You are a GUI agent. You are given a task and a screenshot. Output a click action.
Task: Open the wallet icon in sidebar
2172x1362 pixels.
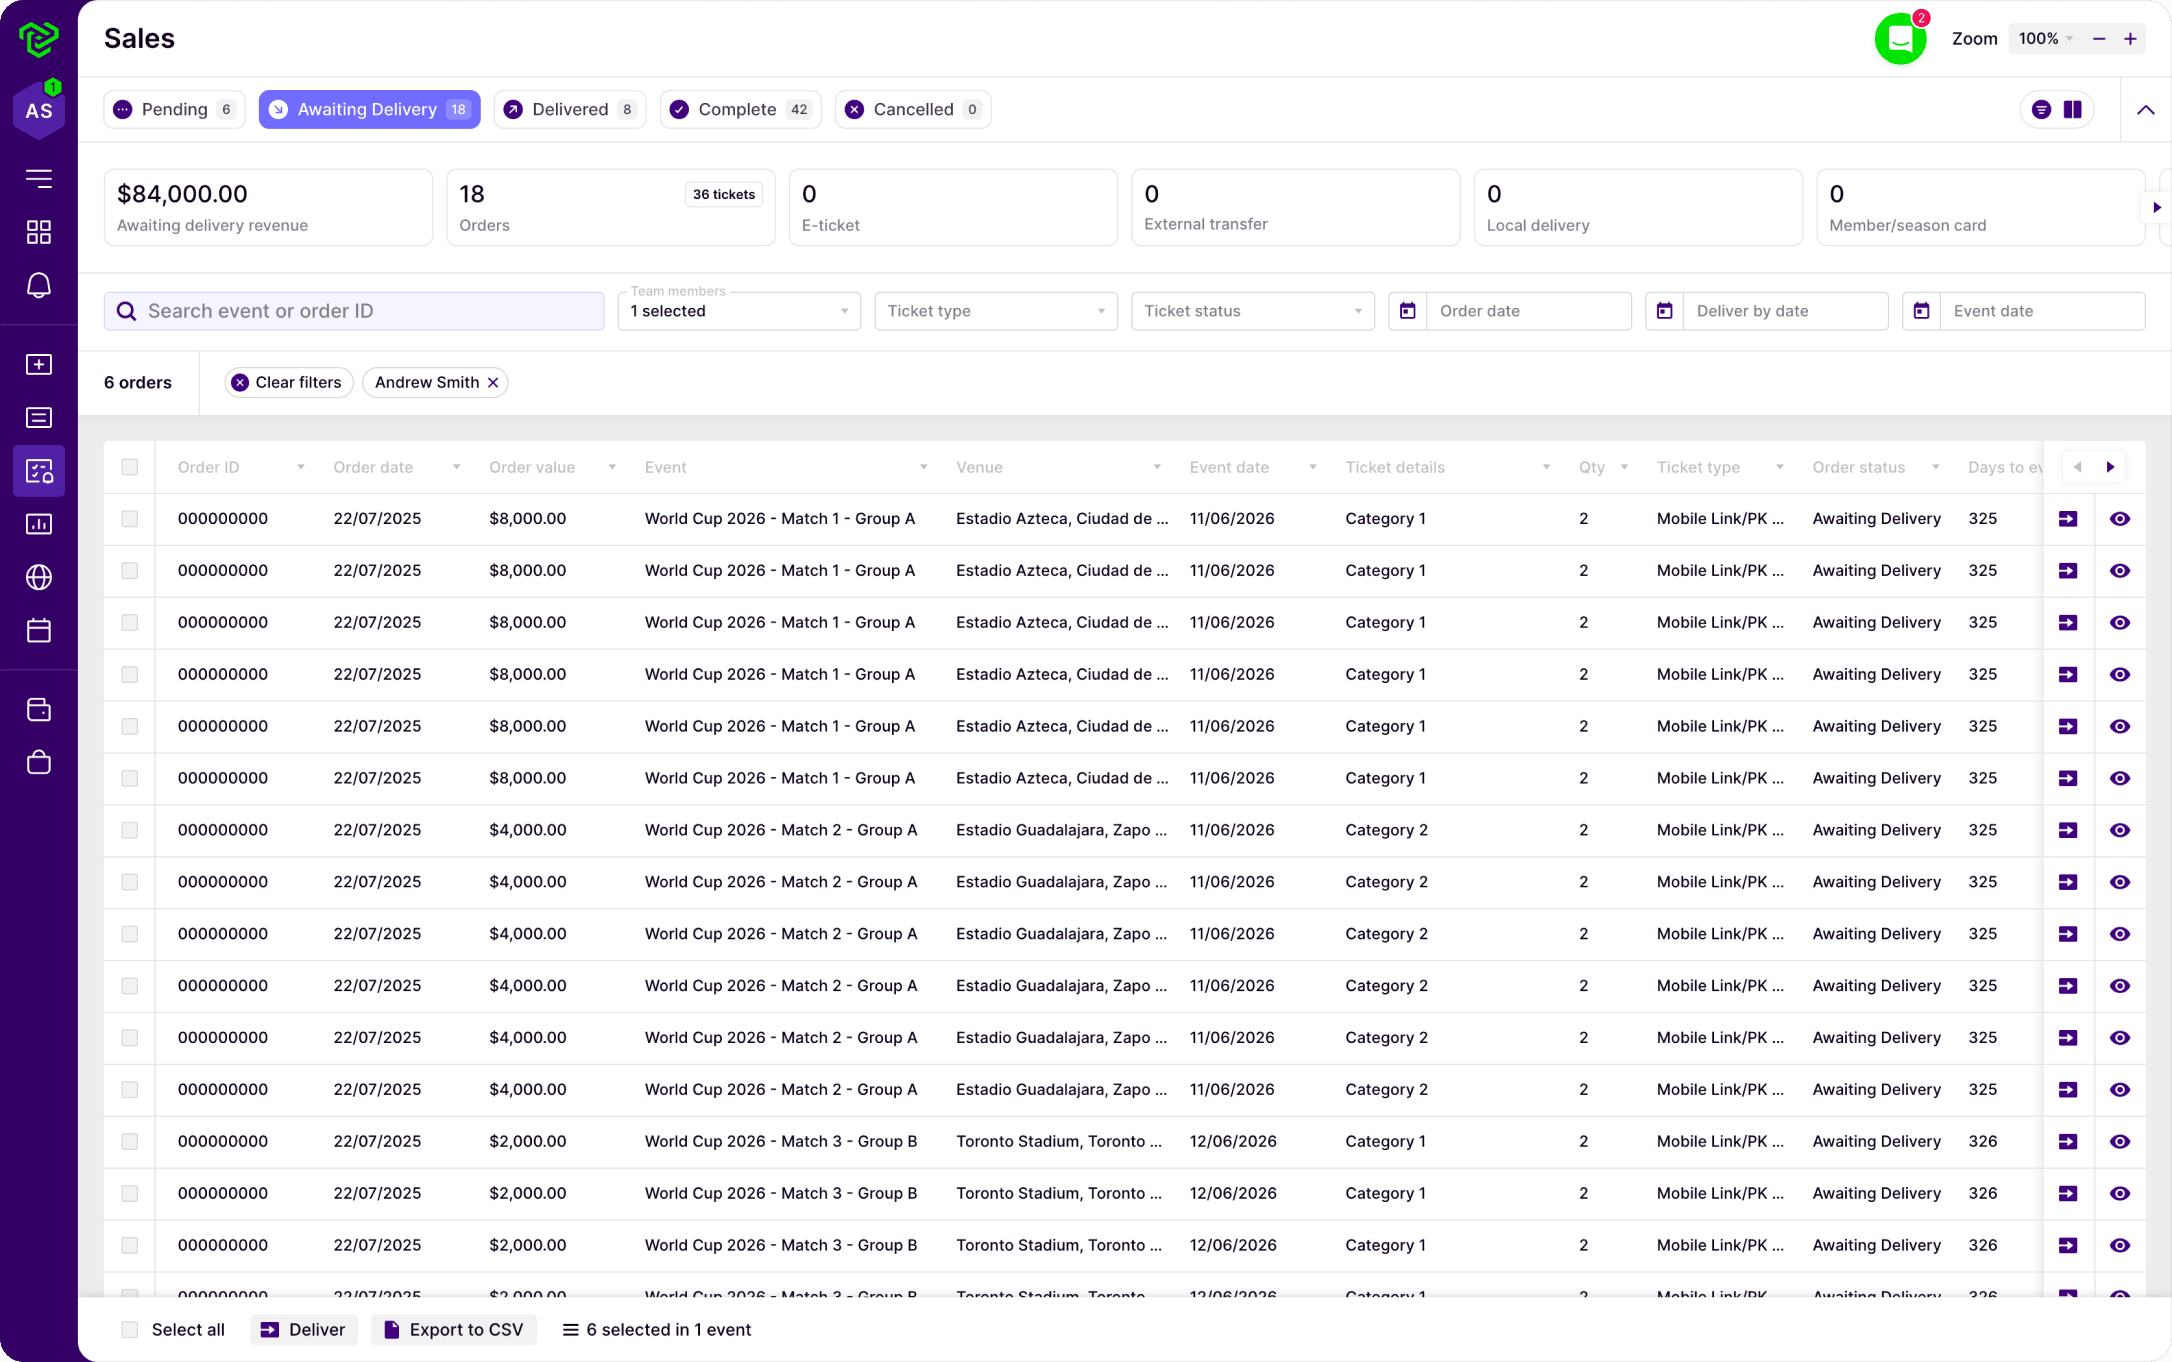(39, 710)
